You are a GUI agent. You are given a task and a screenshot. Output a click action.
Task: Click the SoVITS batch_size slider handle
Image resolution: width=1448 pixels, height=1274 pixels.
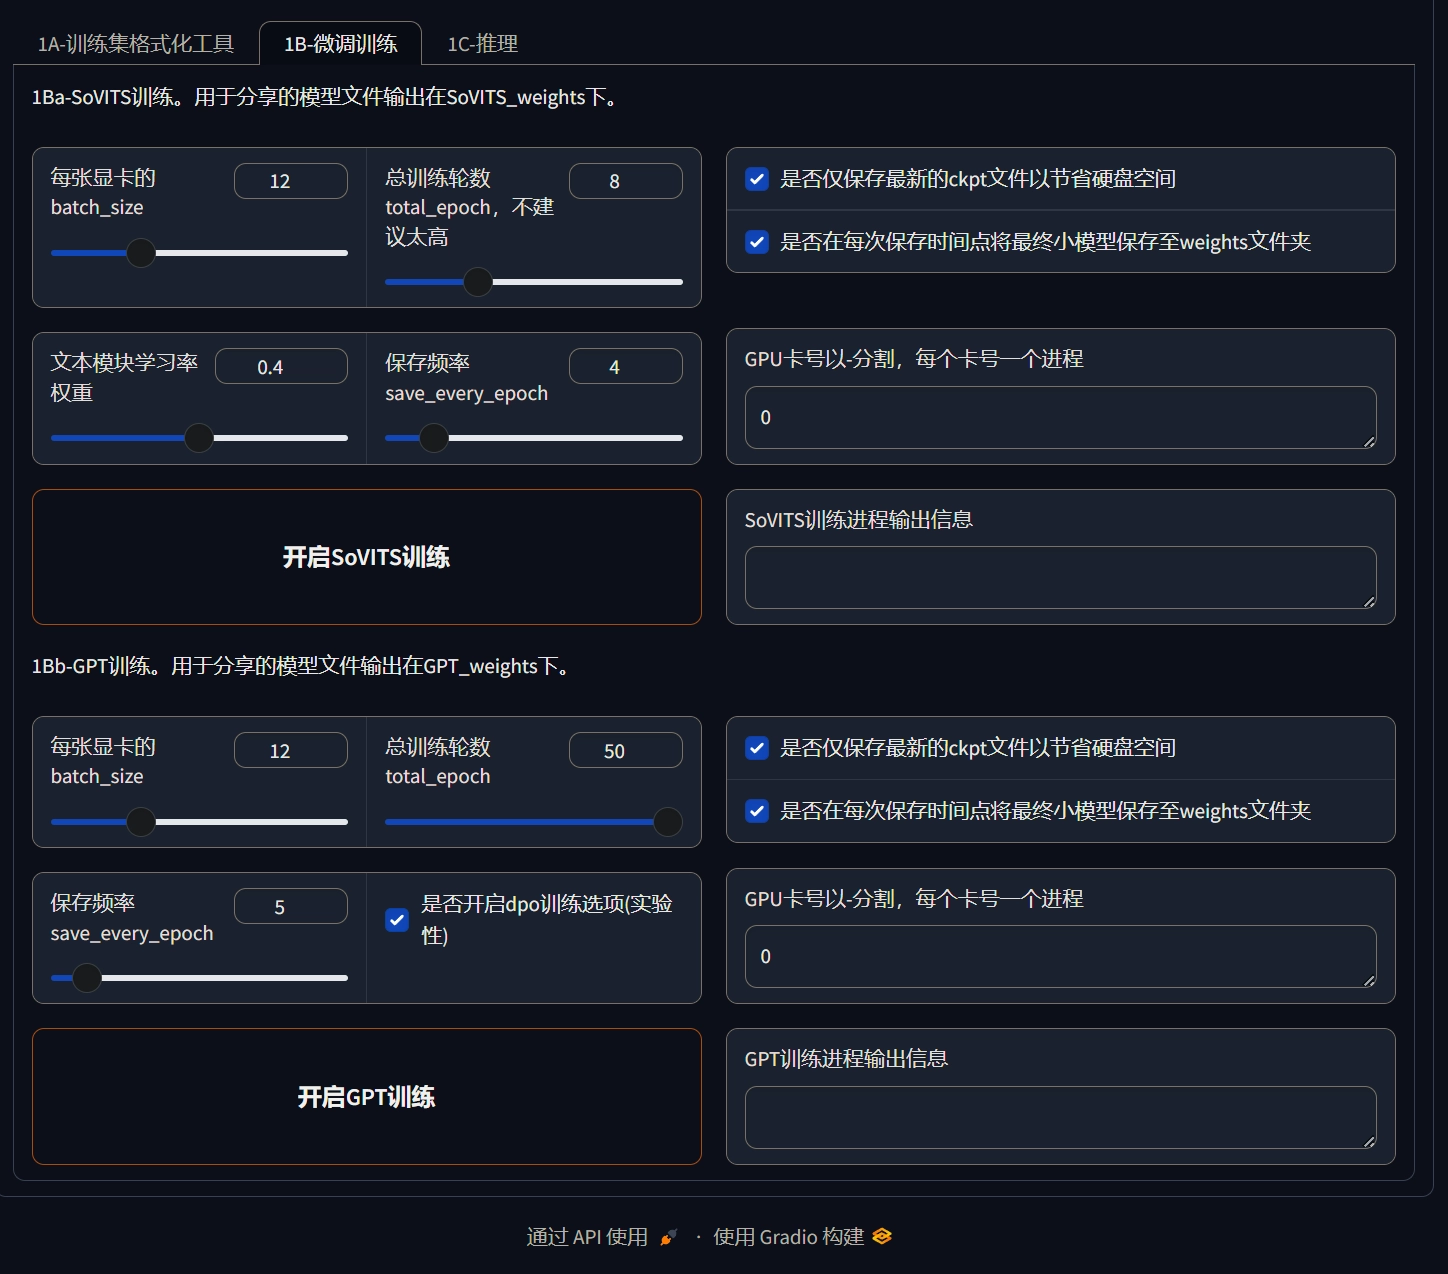[x=141, y=253]
